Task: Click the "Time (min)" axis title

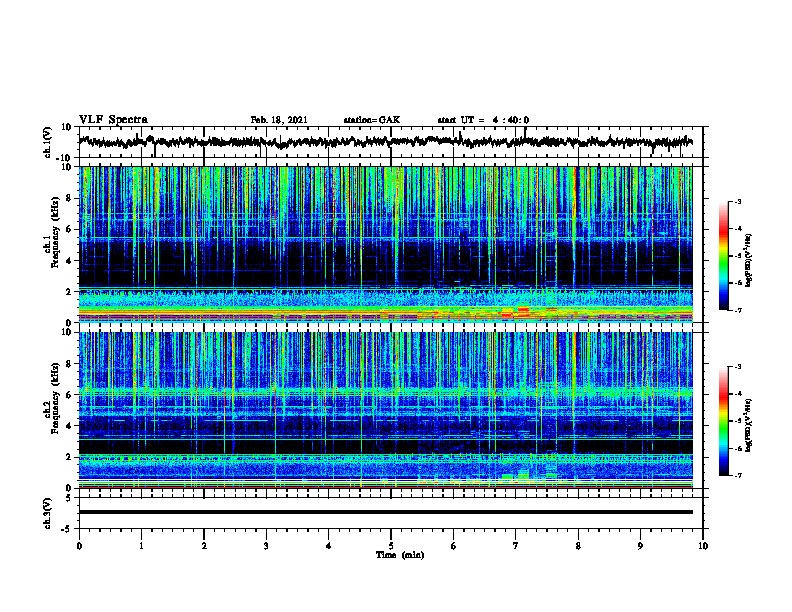Action: tap(400, 555)
